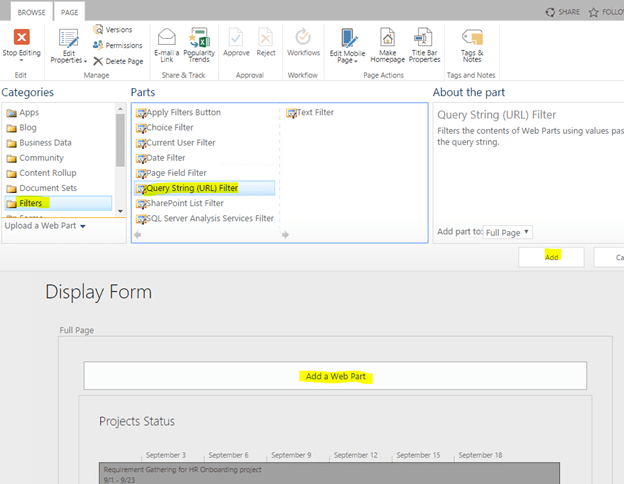Viewport: 624px width, 484px height.
Task: Select the Apps category folder
Action: click(23, 113)
